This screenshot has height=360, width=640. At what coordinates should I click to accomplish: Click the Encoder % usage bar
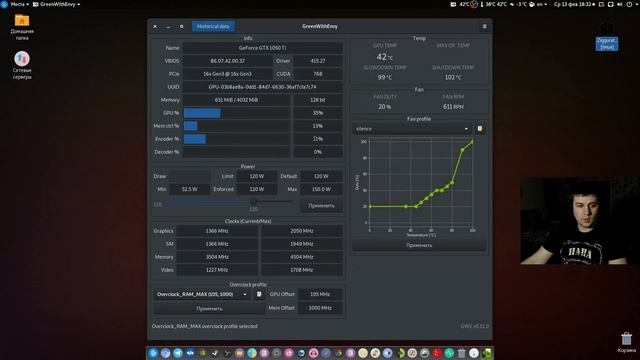coord(237,139)
